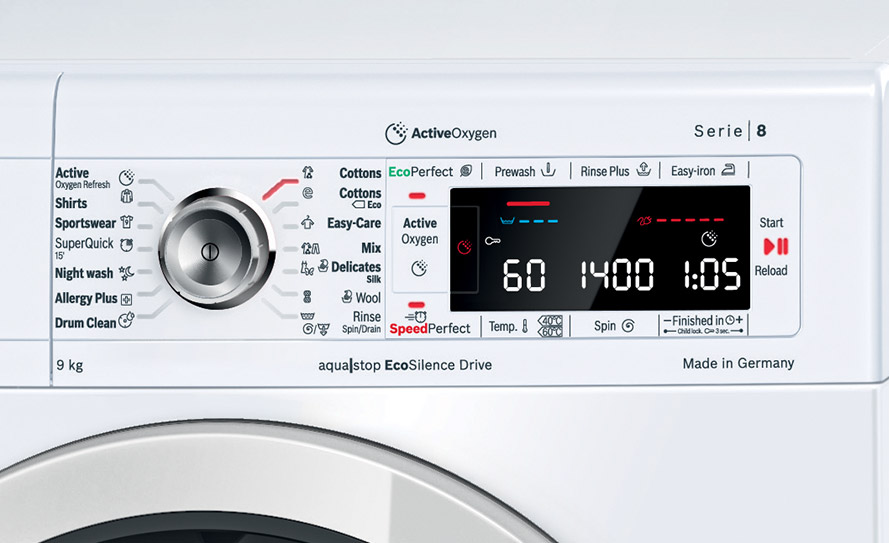Tap the 60 temperature value on display
Screen dimensions: 889x543
coord(524,275)
